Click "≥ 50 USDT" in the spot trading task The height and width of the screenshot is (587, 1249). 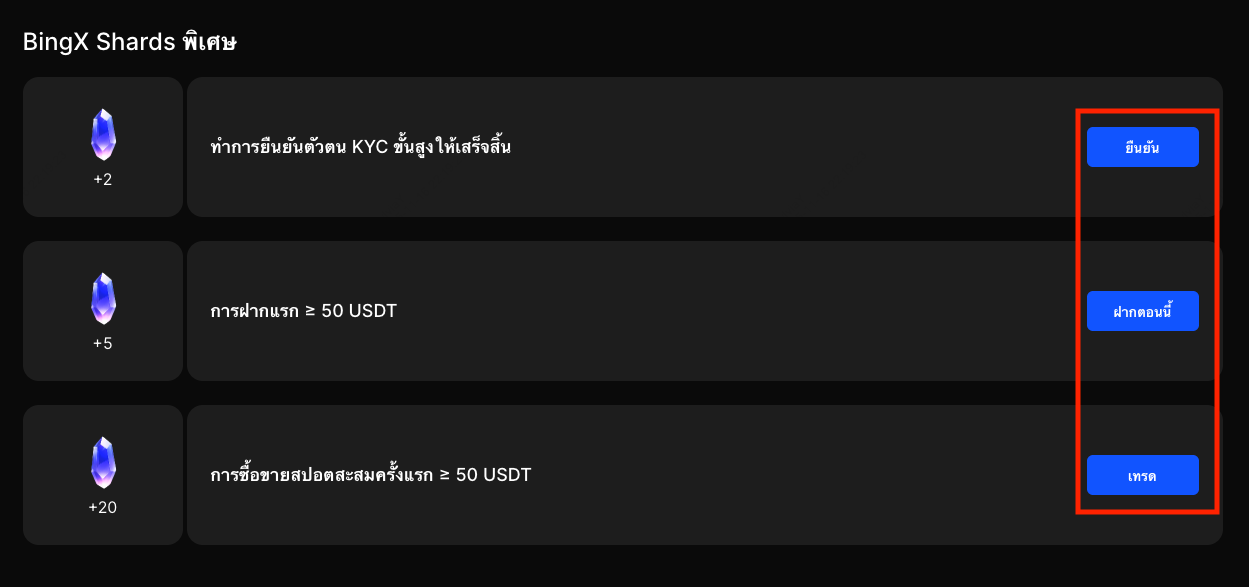[485, 474]
